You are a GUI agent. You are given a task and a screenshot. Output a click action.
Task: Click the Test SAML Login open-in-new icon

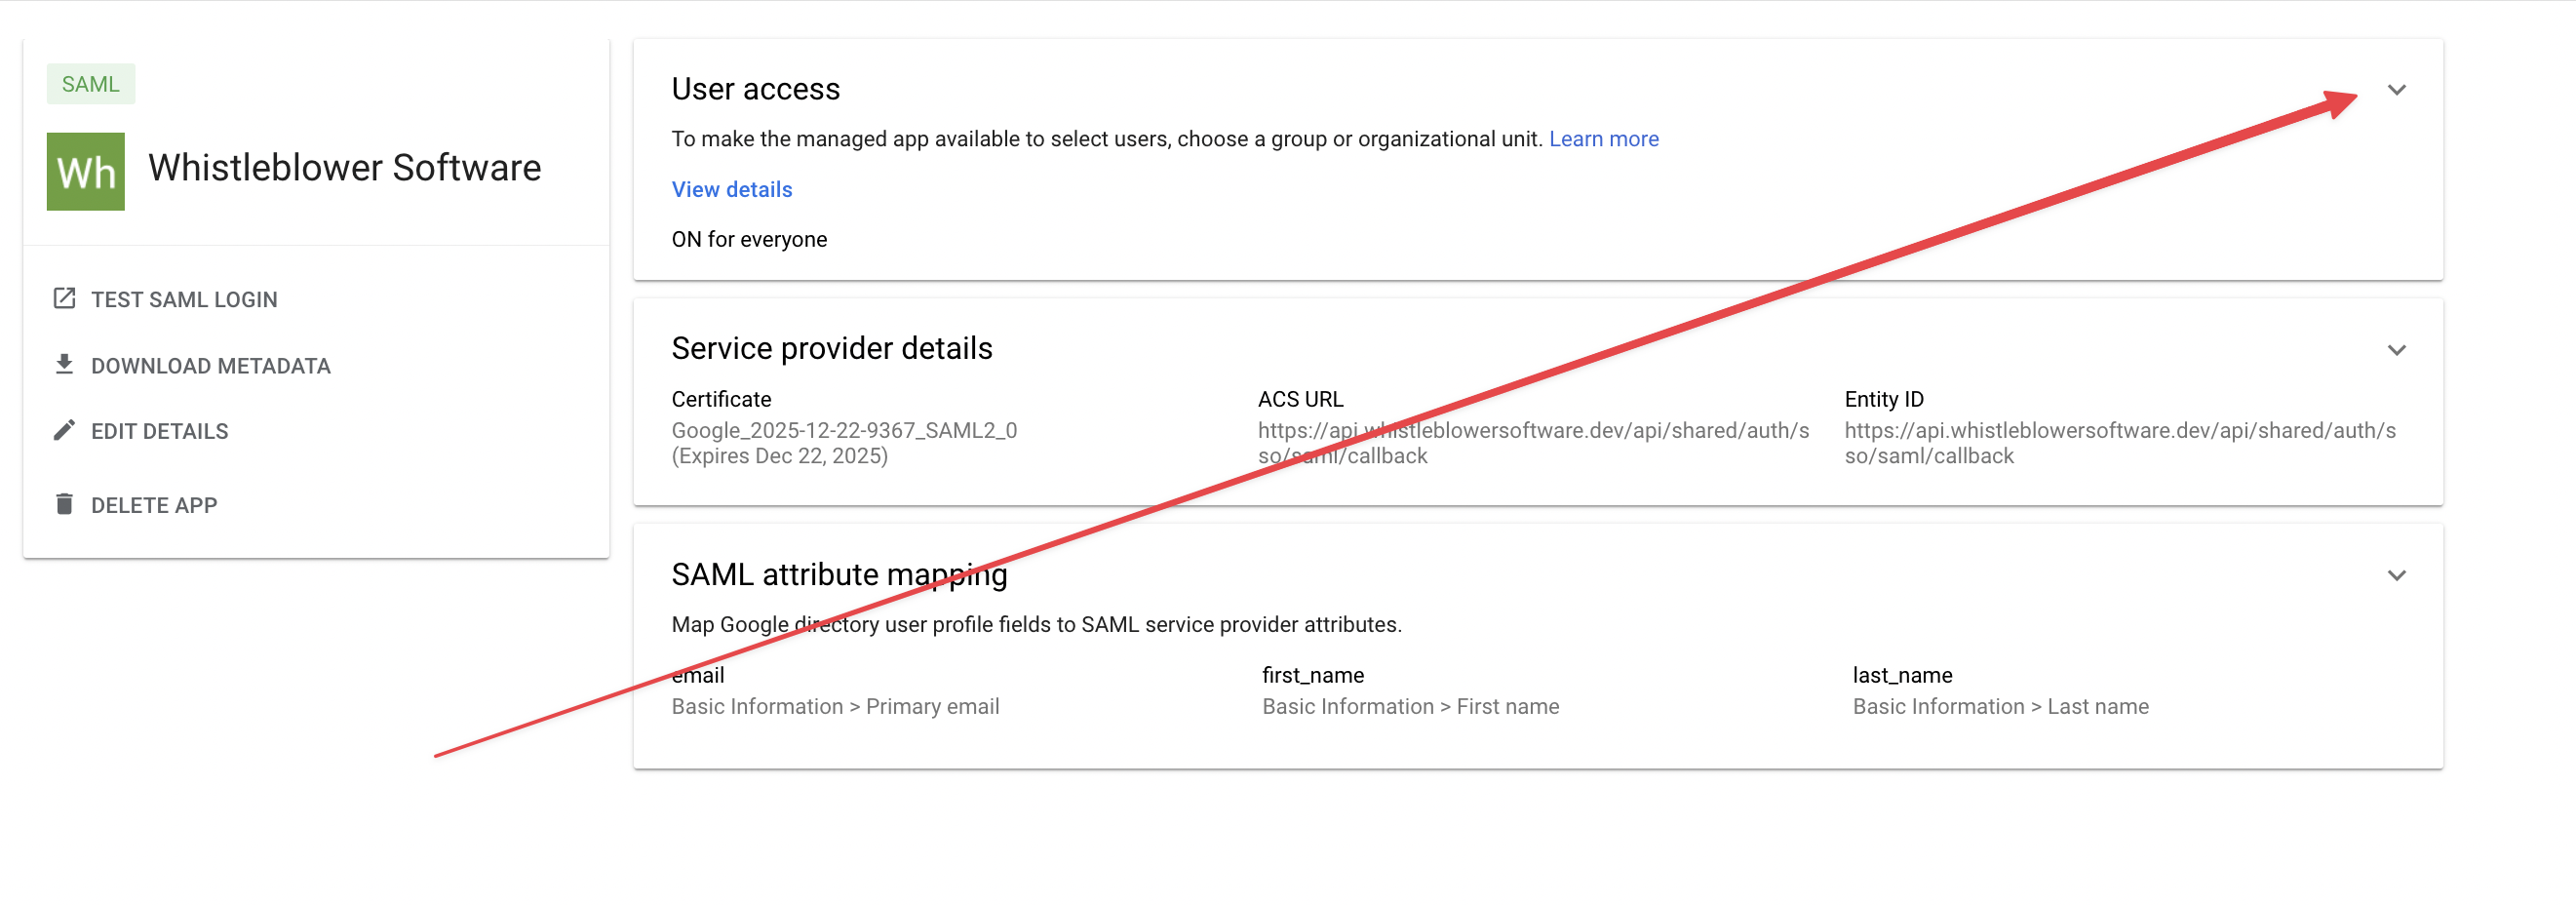coord(64,298)
